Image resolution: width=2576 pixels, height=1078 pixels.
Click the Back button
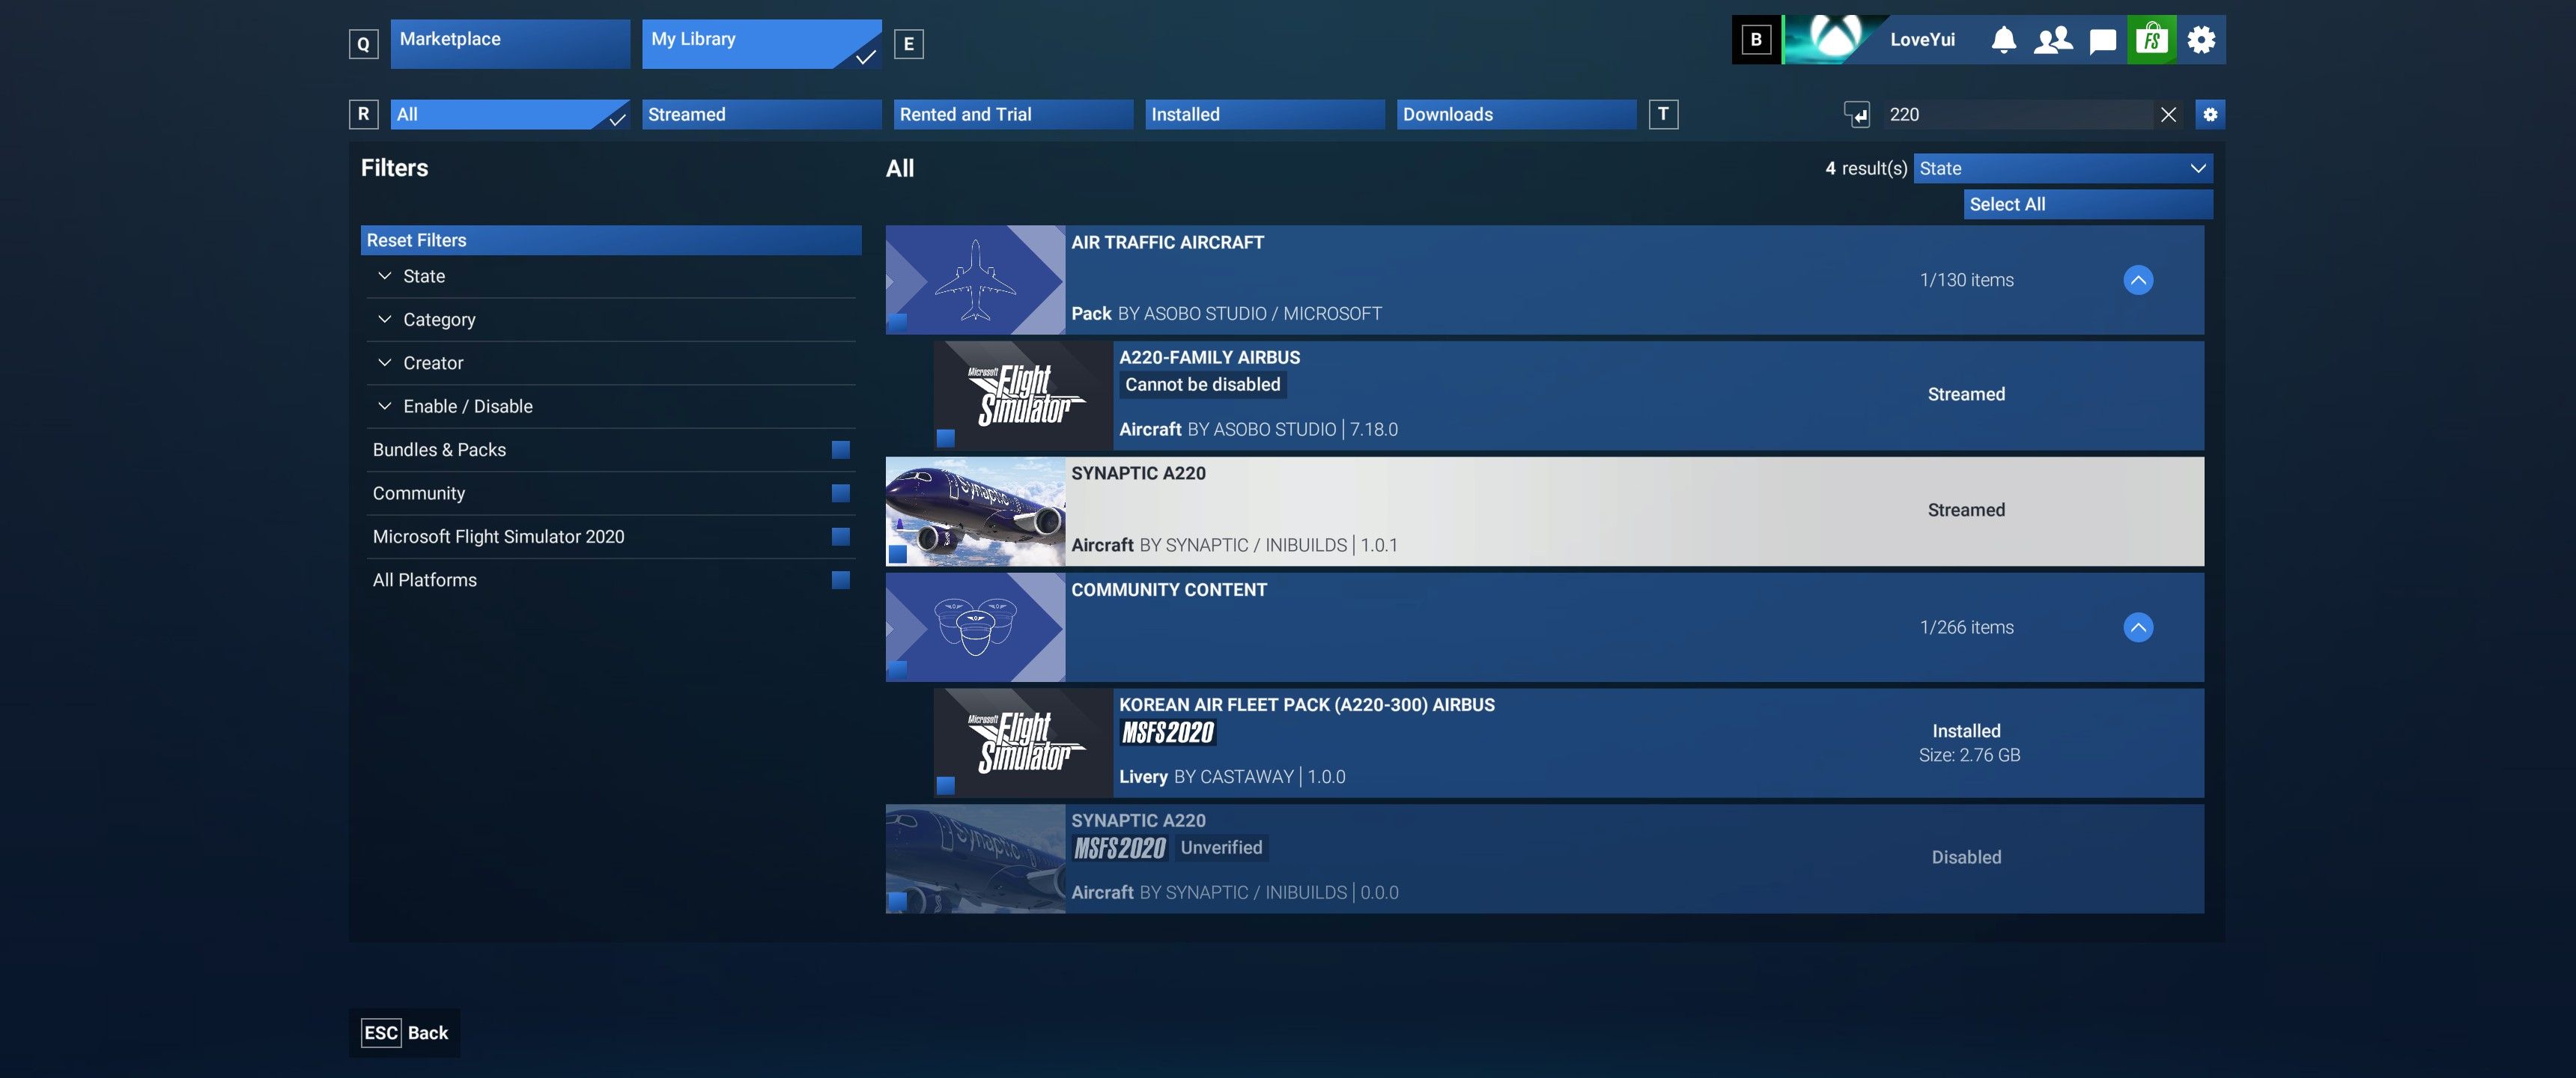click(x=405, y=1033)
